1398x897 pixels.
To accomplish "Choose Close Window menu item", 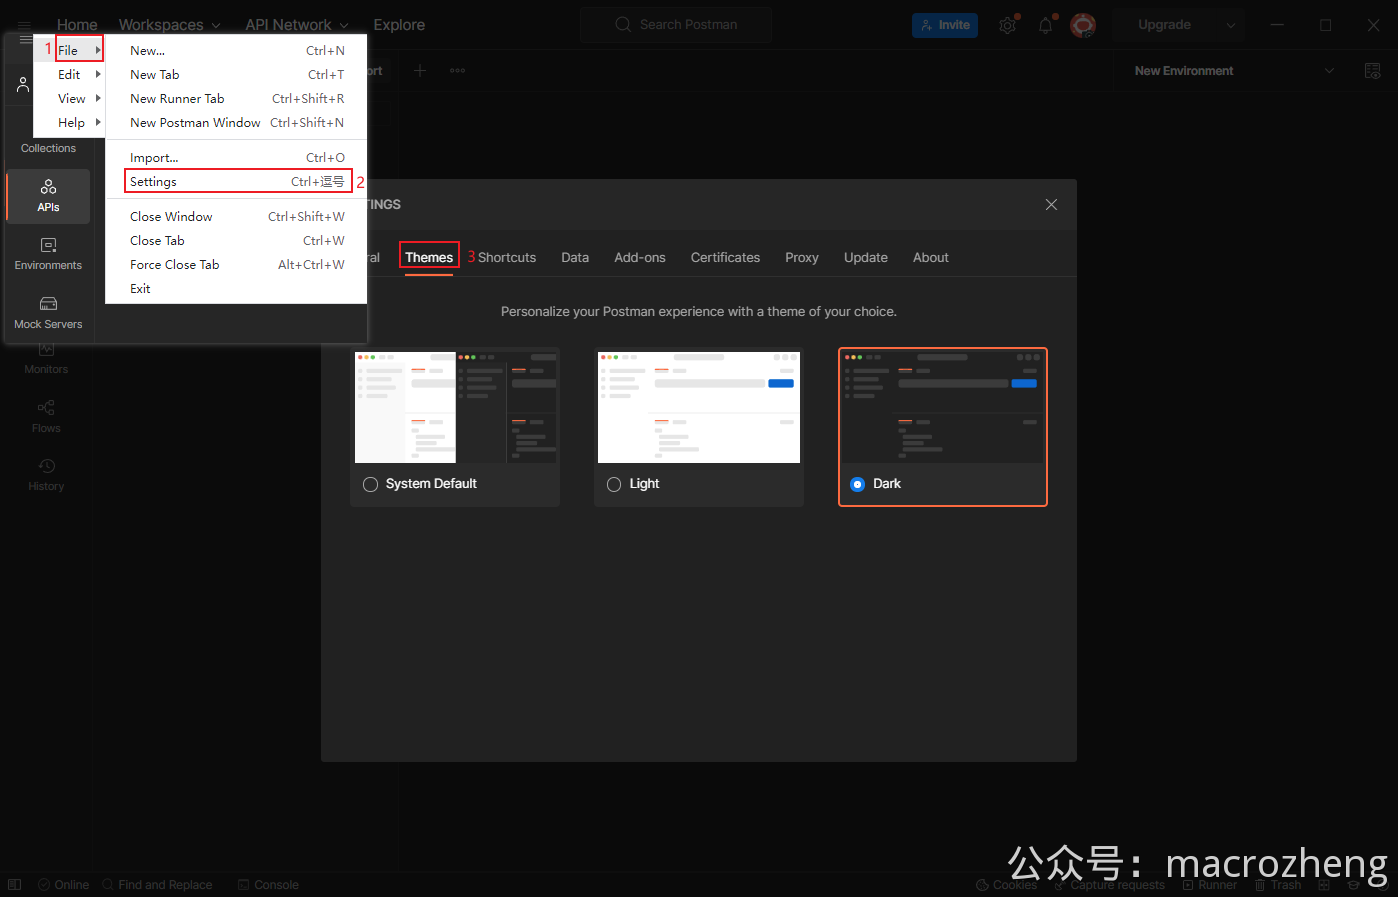I will [x=237, y=216].
